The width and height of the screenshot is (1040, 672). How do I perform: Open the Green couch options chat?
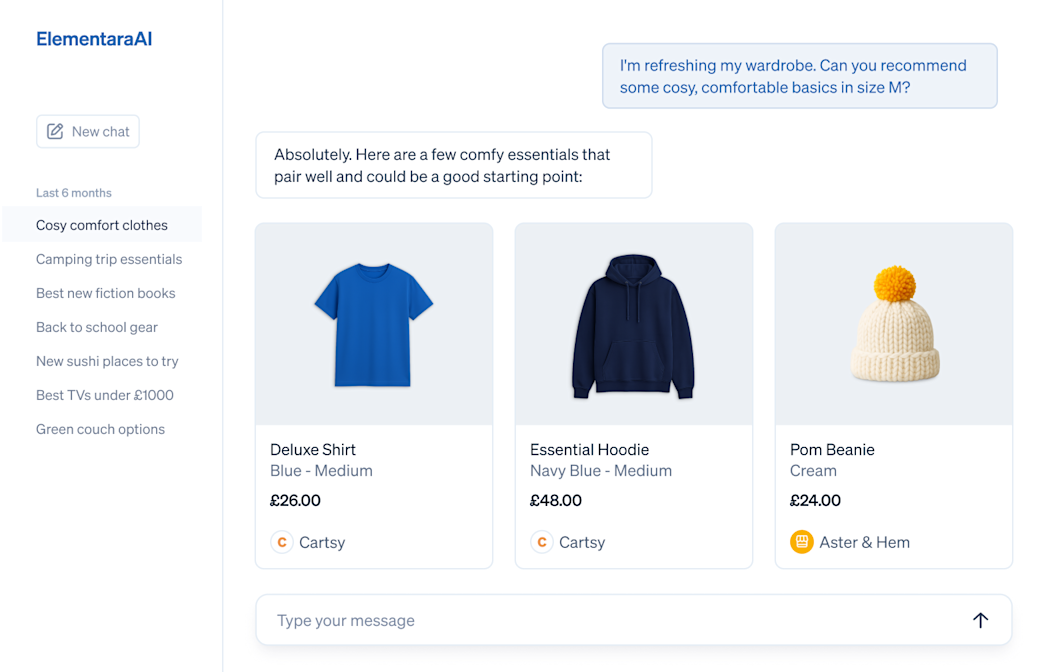(x=100, y=429)
